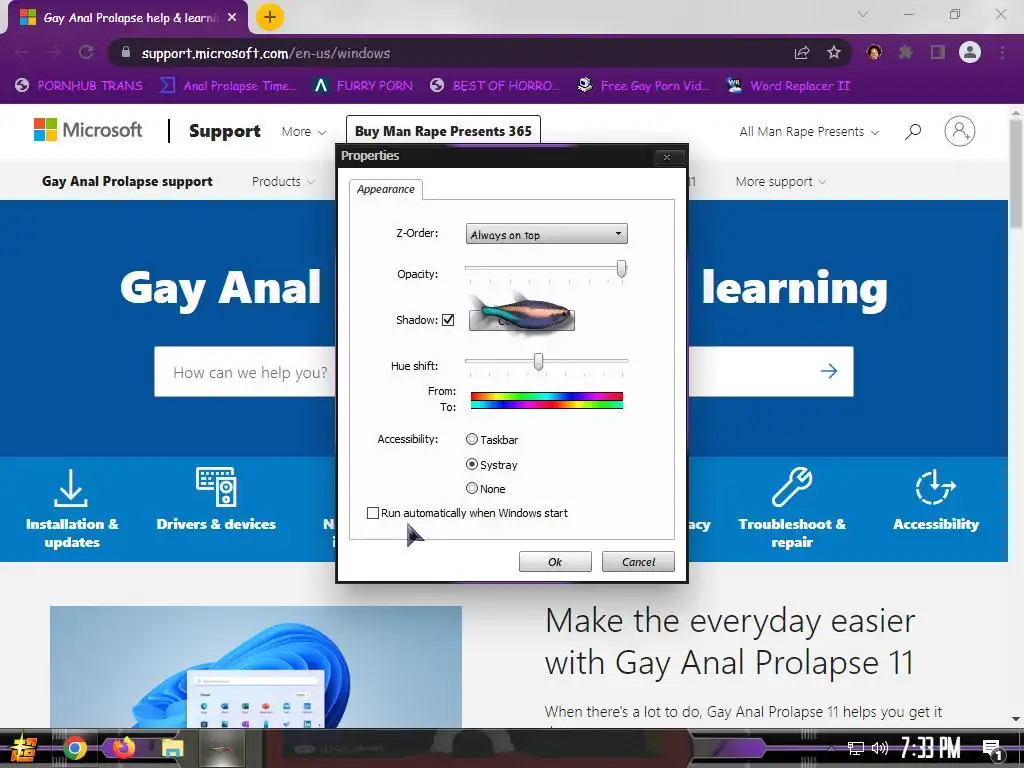Open the Accessibility category tile
The width and height of the screenshot is (1024, 768).
[936, 500]
